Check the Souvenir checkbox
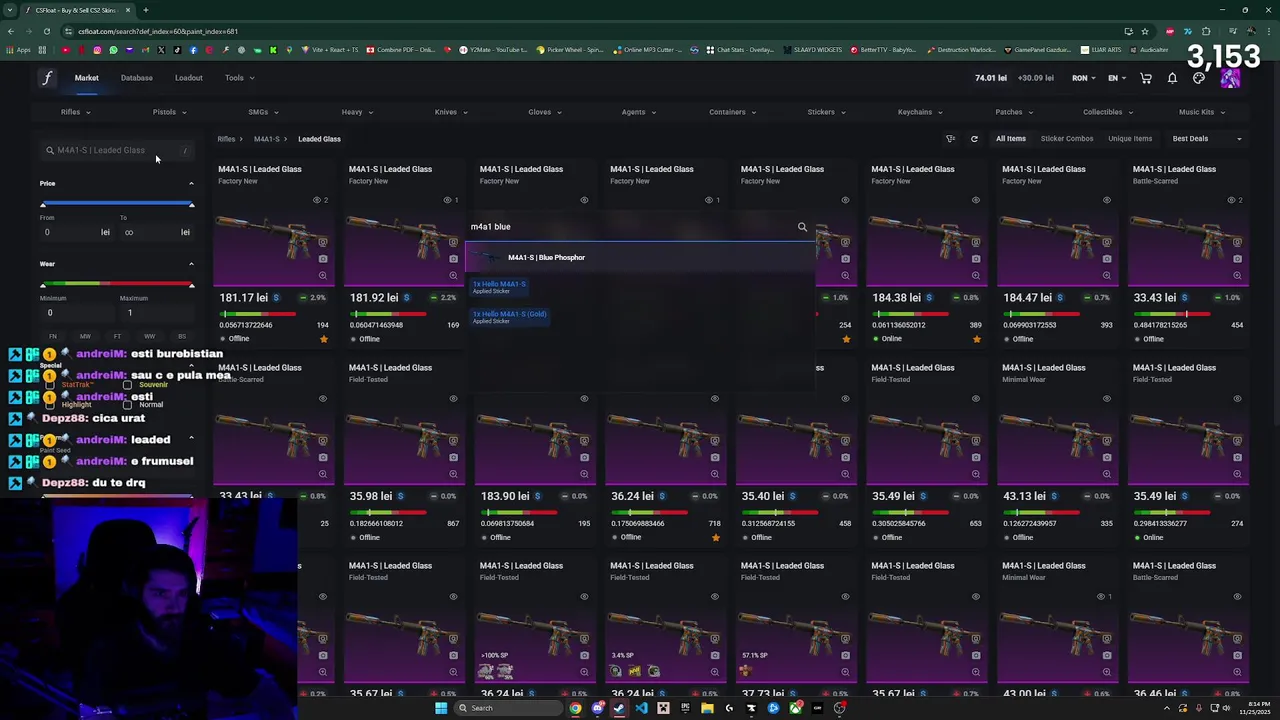Screen dimensions: 1280x720 pos(127,385)
